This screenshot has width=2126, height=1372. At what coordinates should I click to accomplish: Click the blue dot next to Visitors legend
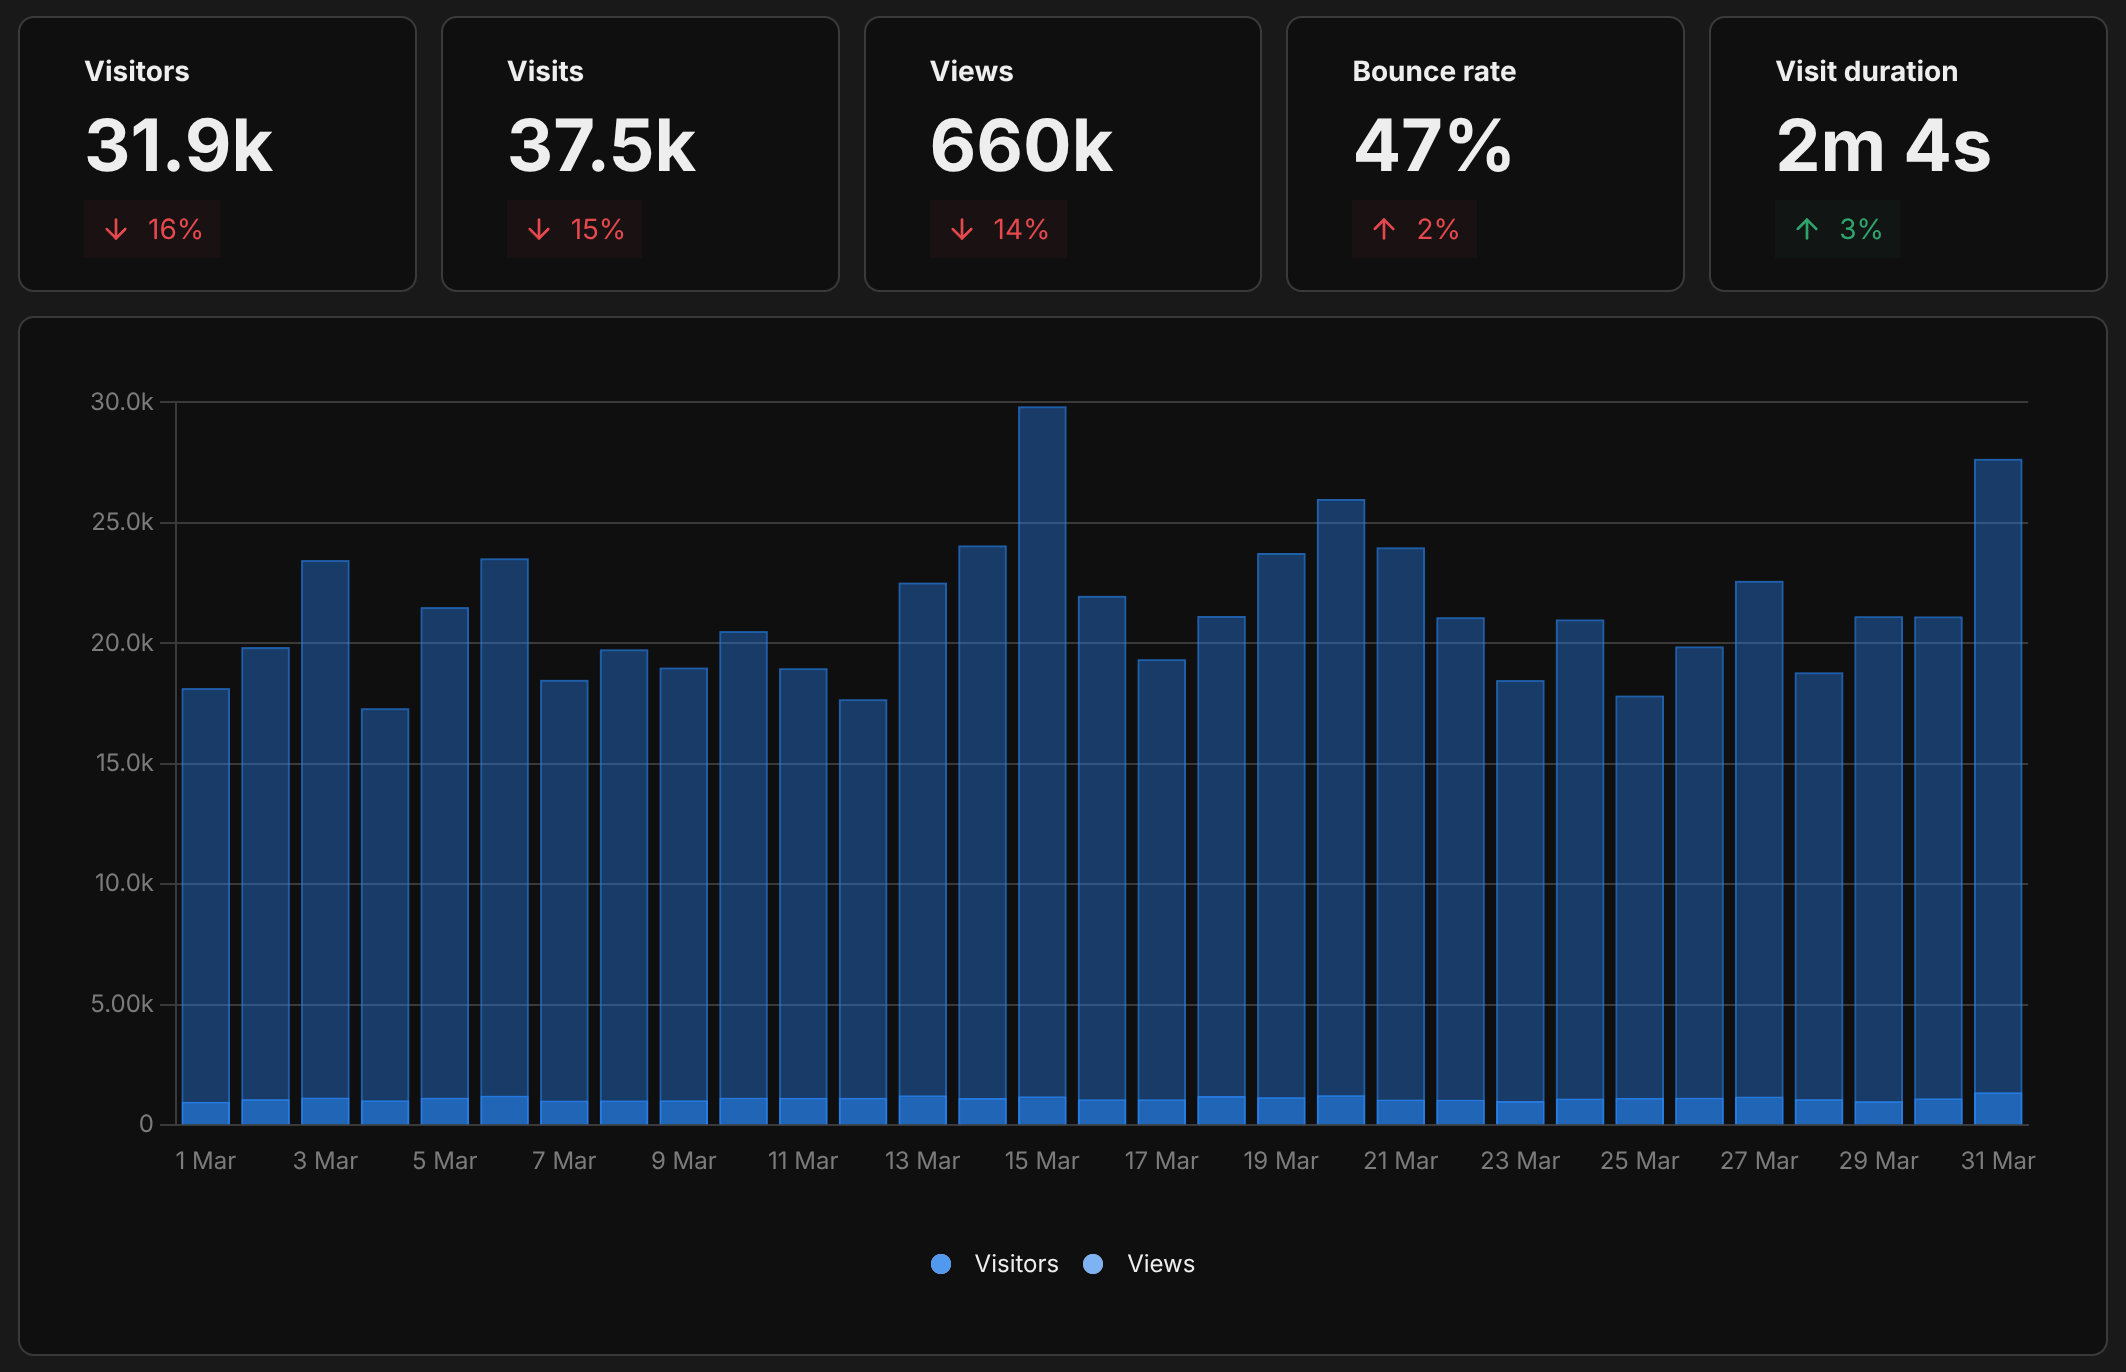[x=941, y=1263]
